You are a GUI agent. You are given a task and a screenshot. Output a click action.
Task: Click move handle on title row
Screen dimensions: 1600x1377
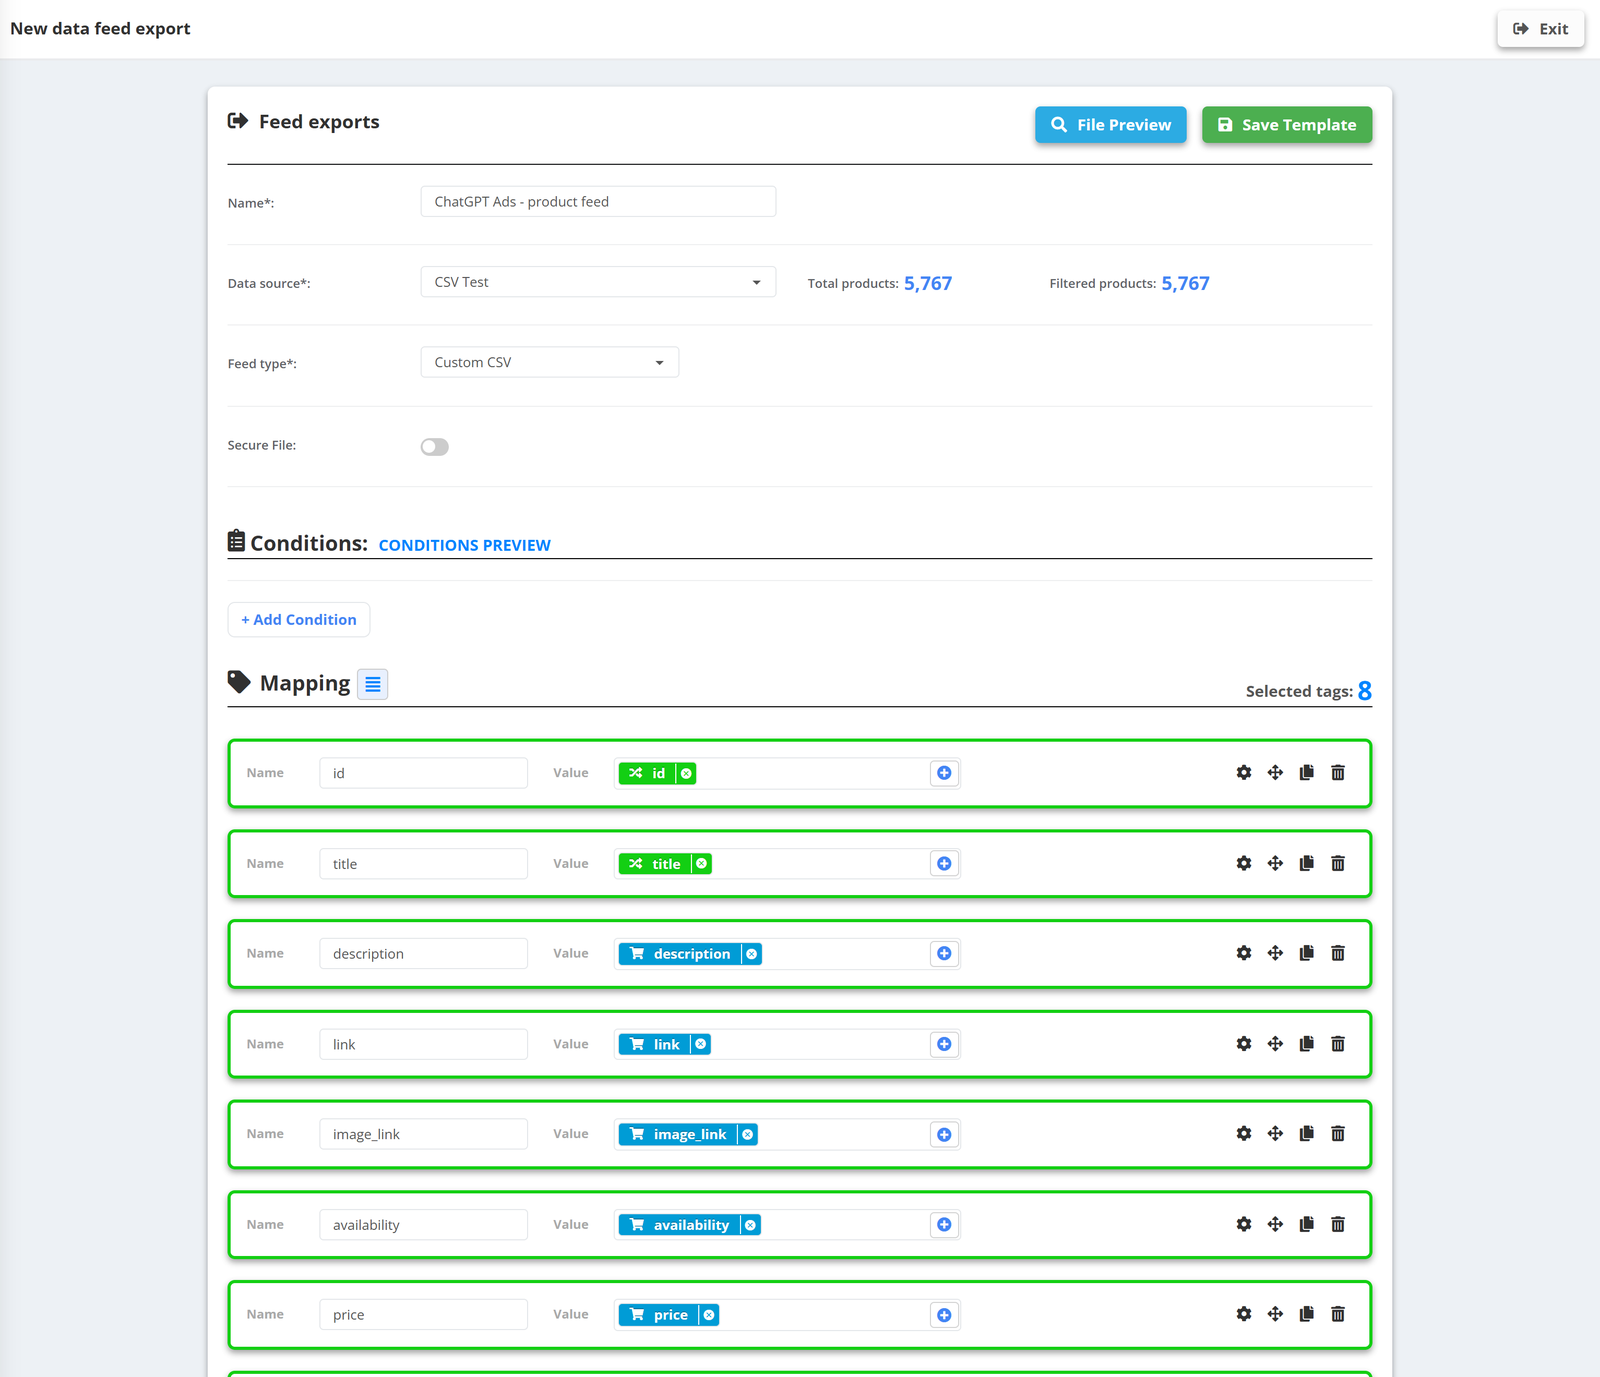pyautogui.click(x=1275, y=863)
